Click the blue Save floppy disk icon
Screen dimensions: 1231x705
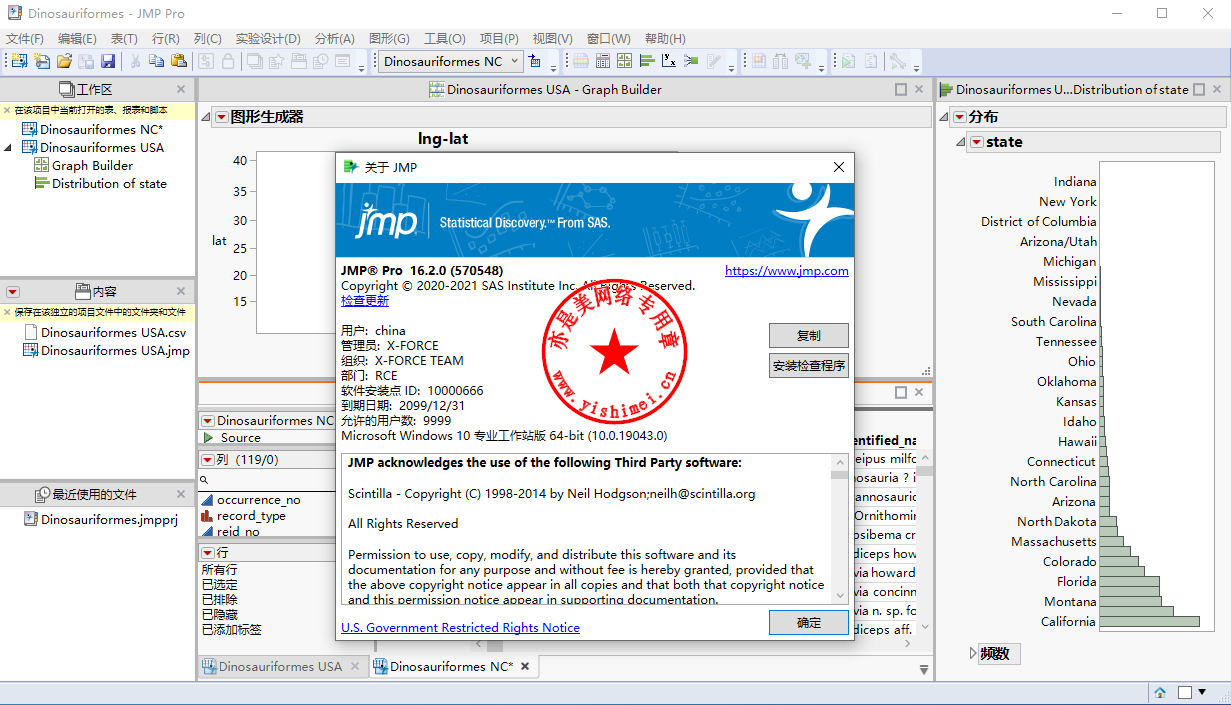(108, 61)
